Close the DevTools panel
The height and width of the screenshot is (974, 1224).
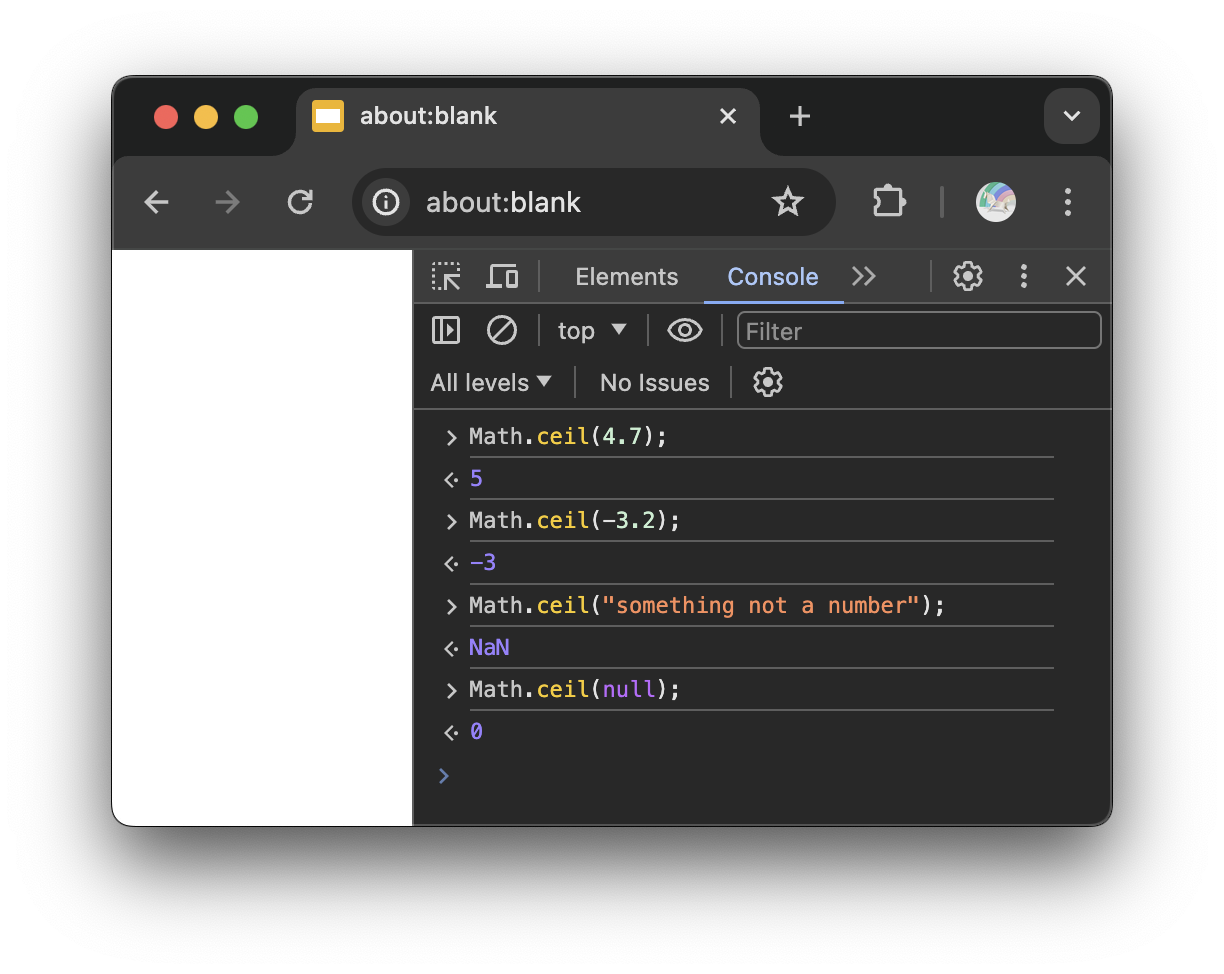pos(1076,277)
